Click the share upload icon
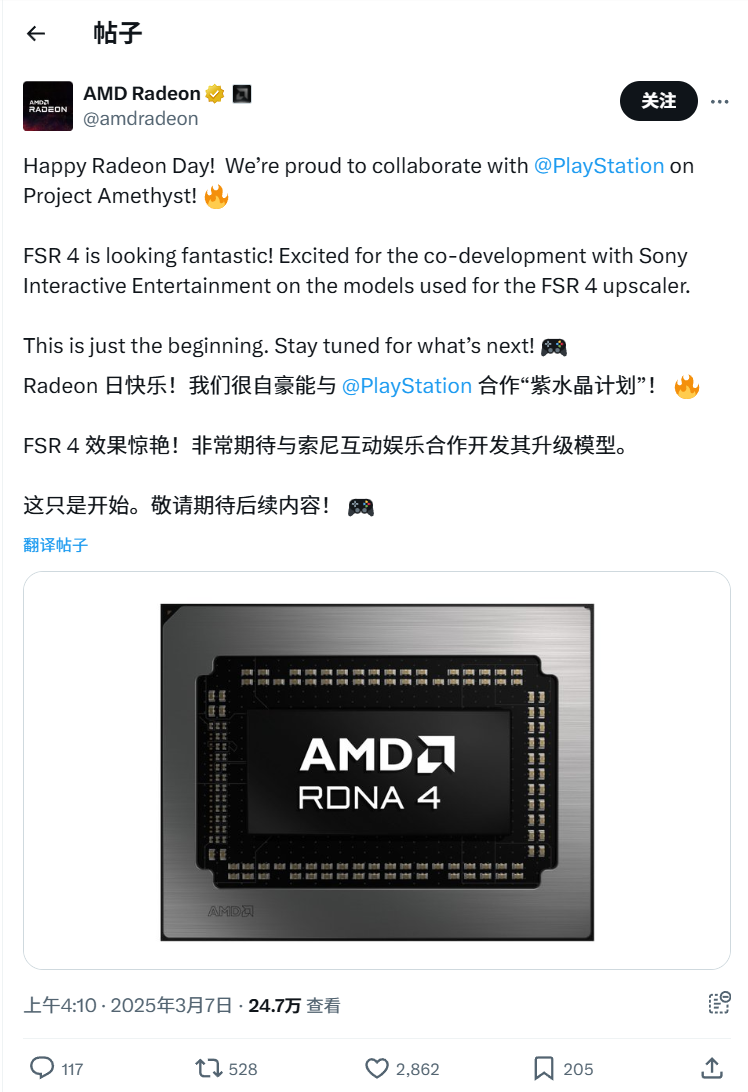 [x=712, y=1068]
